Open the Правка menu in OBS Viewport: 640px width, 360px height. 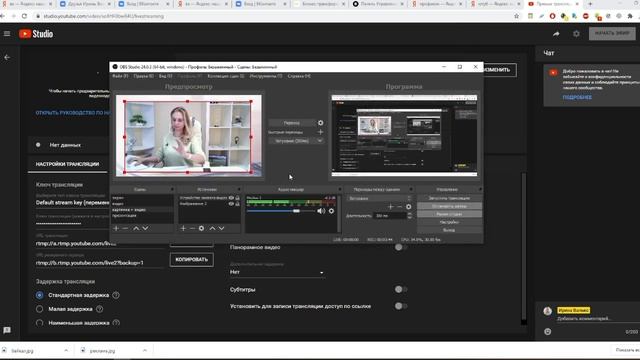[x=143, y=76]
